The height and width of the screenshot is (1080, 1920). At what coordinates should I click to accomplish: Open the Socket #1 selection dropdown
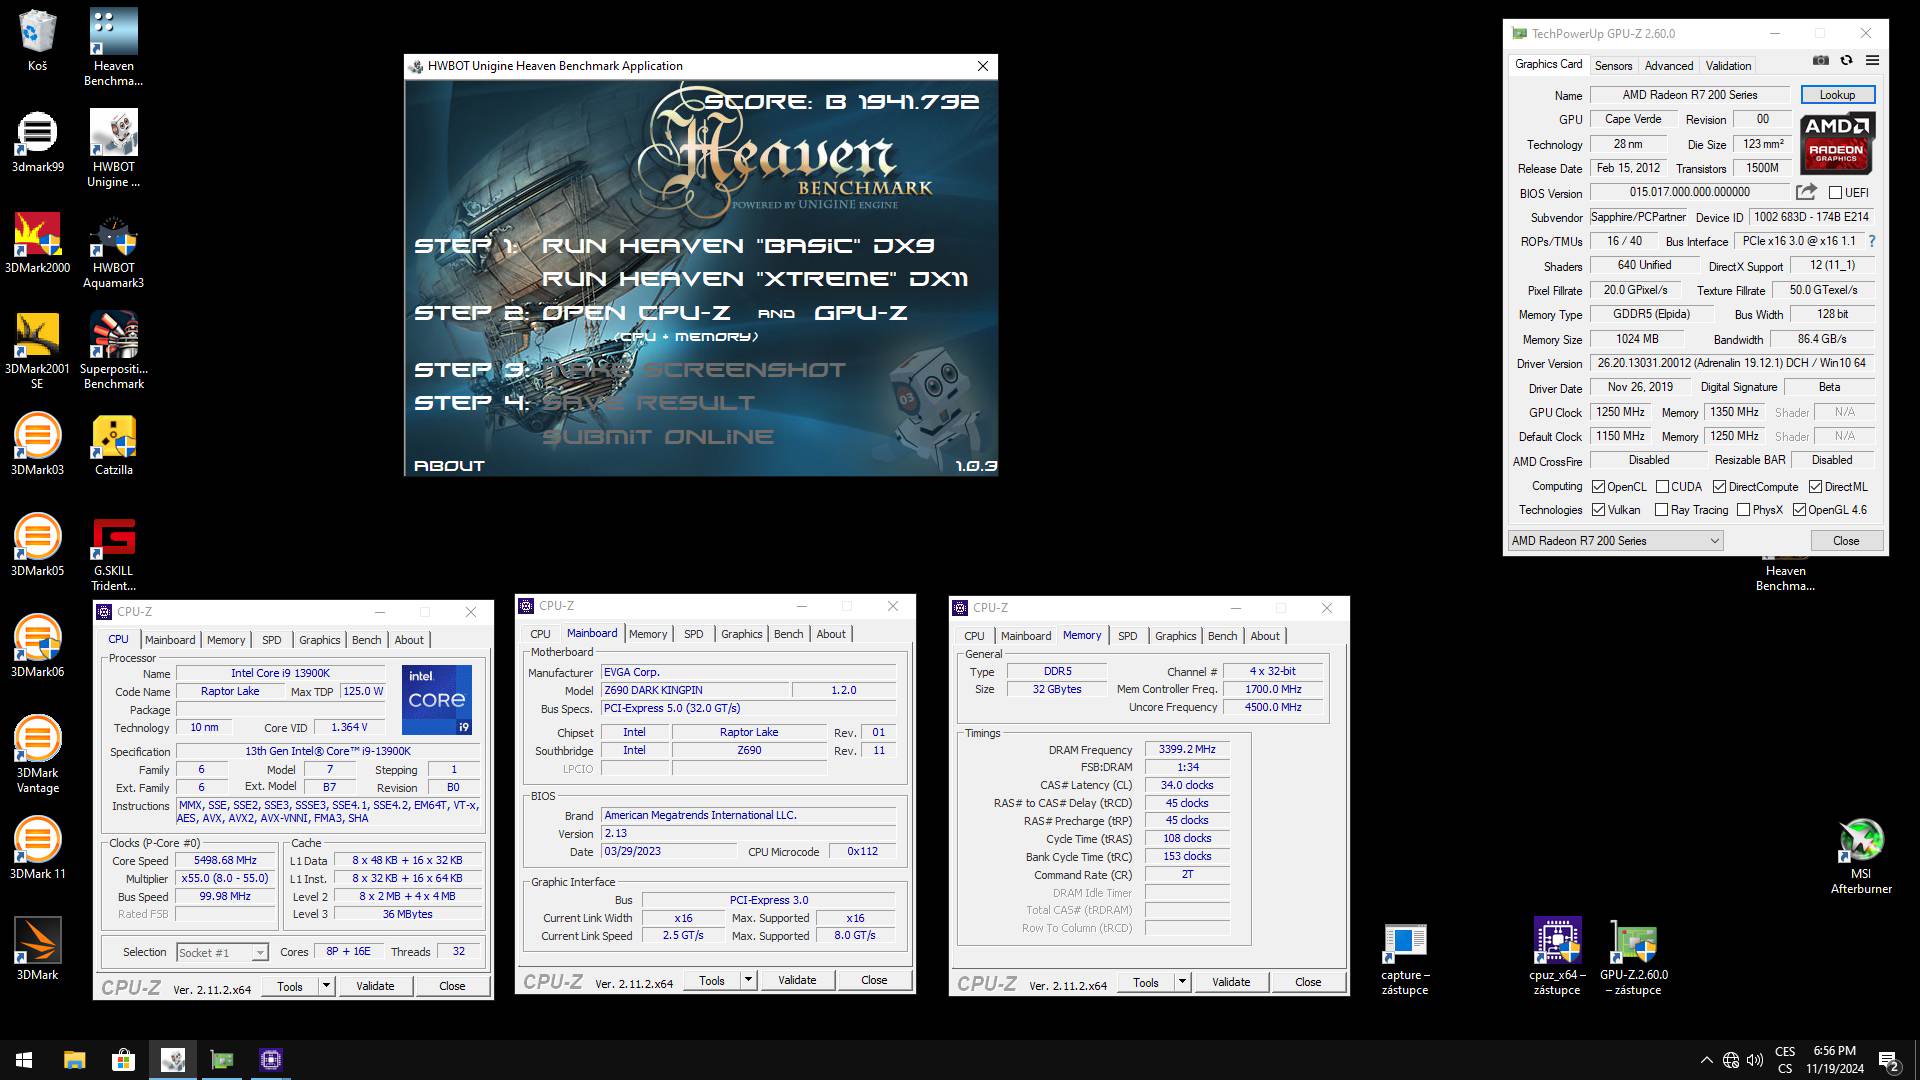[222, 953]
